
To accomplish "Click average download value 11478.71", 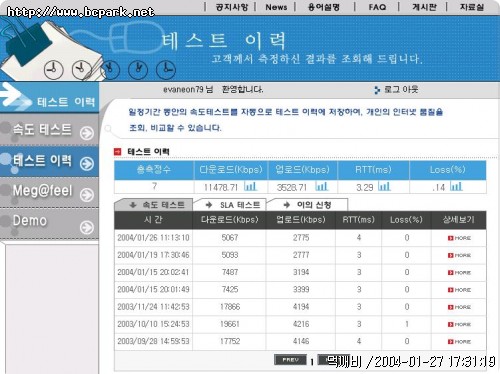I will coord(221,187).
